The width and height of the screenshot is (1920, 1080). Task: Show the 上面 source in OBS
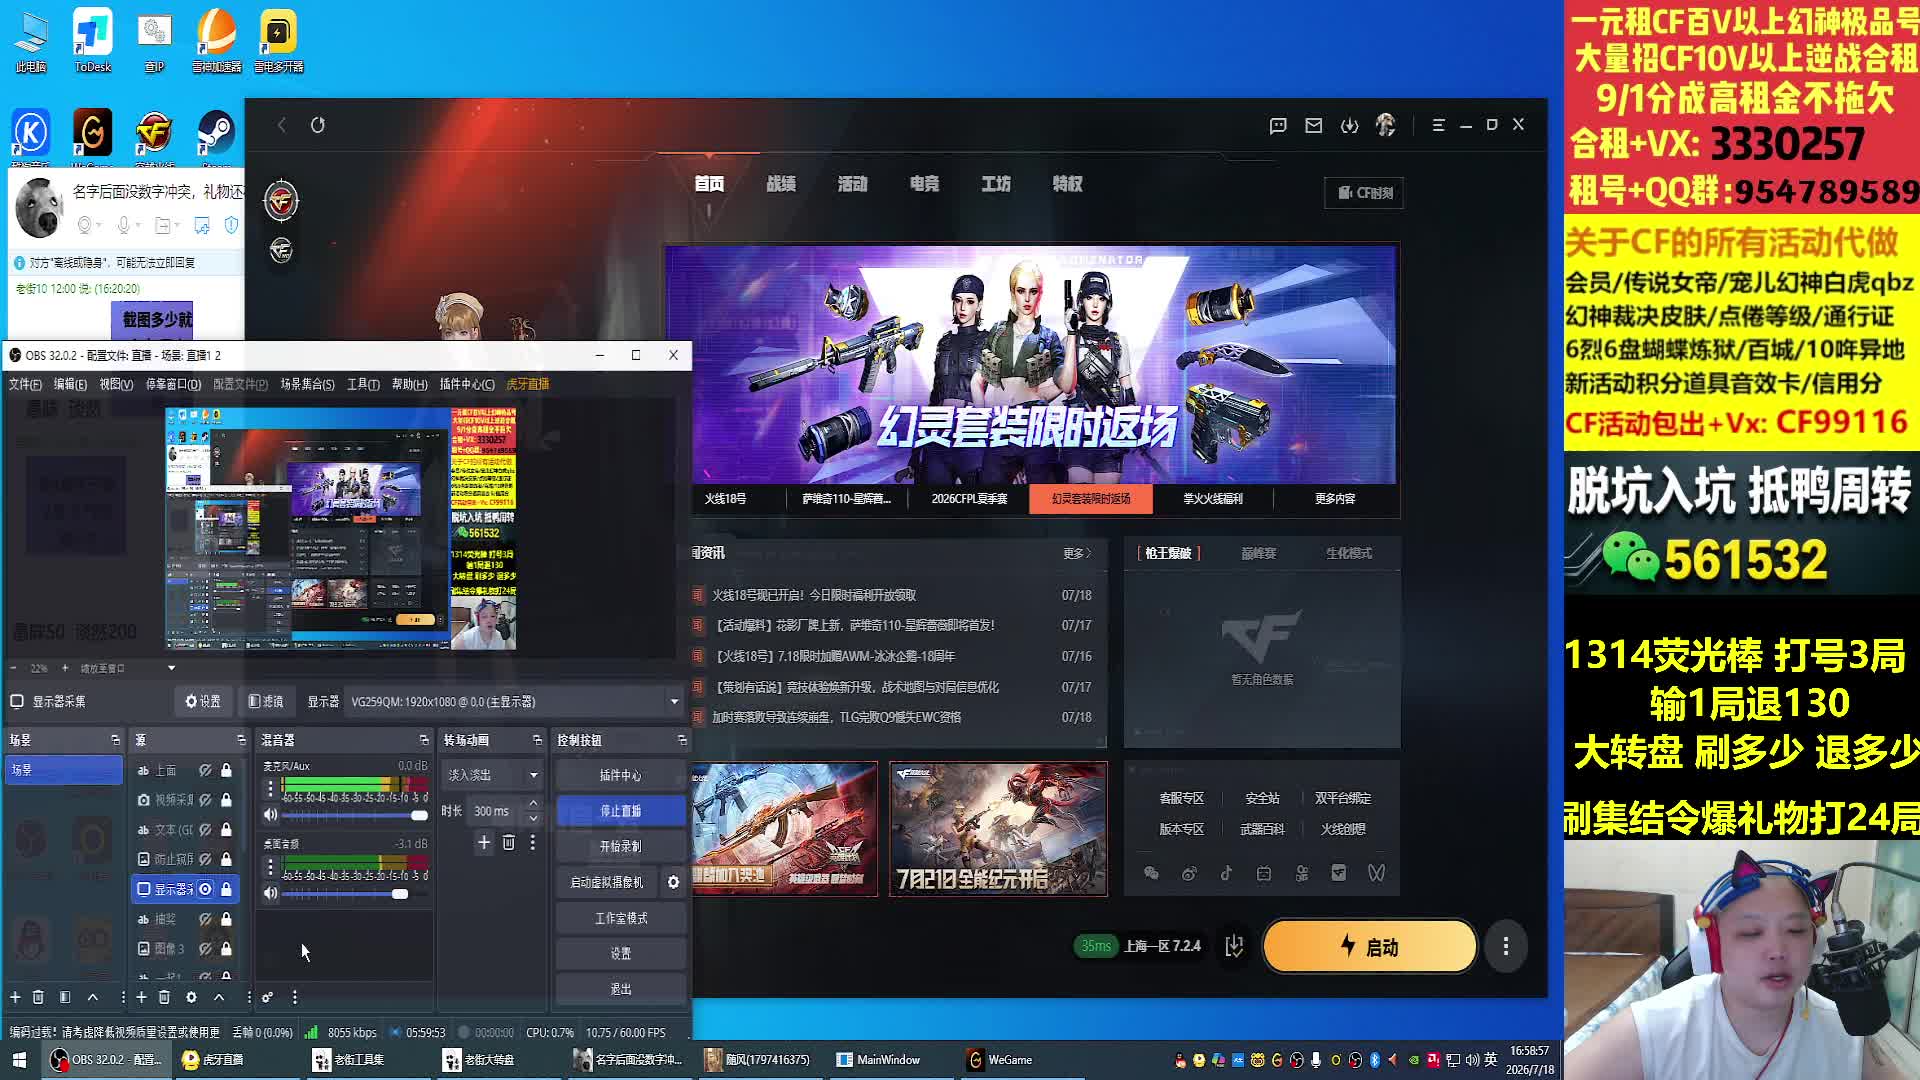tap(205, 770)
